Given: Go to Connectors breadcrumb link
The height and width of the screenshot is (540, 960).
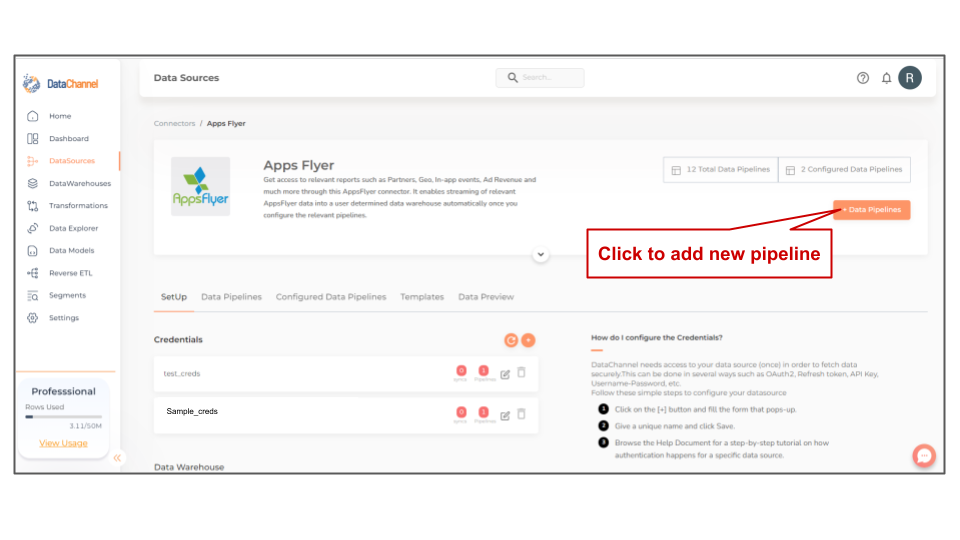Looking at the screenshot, I should tap(174, 124).
